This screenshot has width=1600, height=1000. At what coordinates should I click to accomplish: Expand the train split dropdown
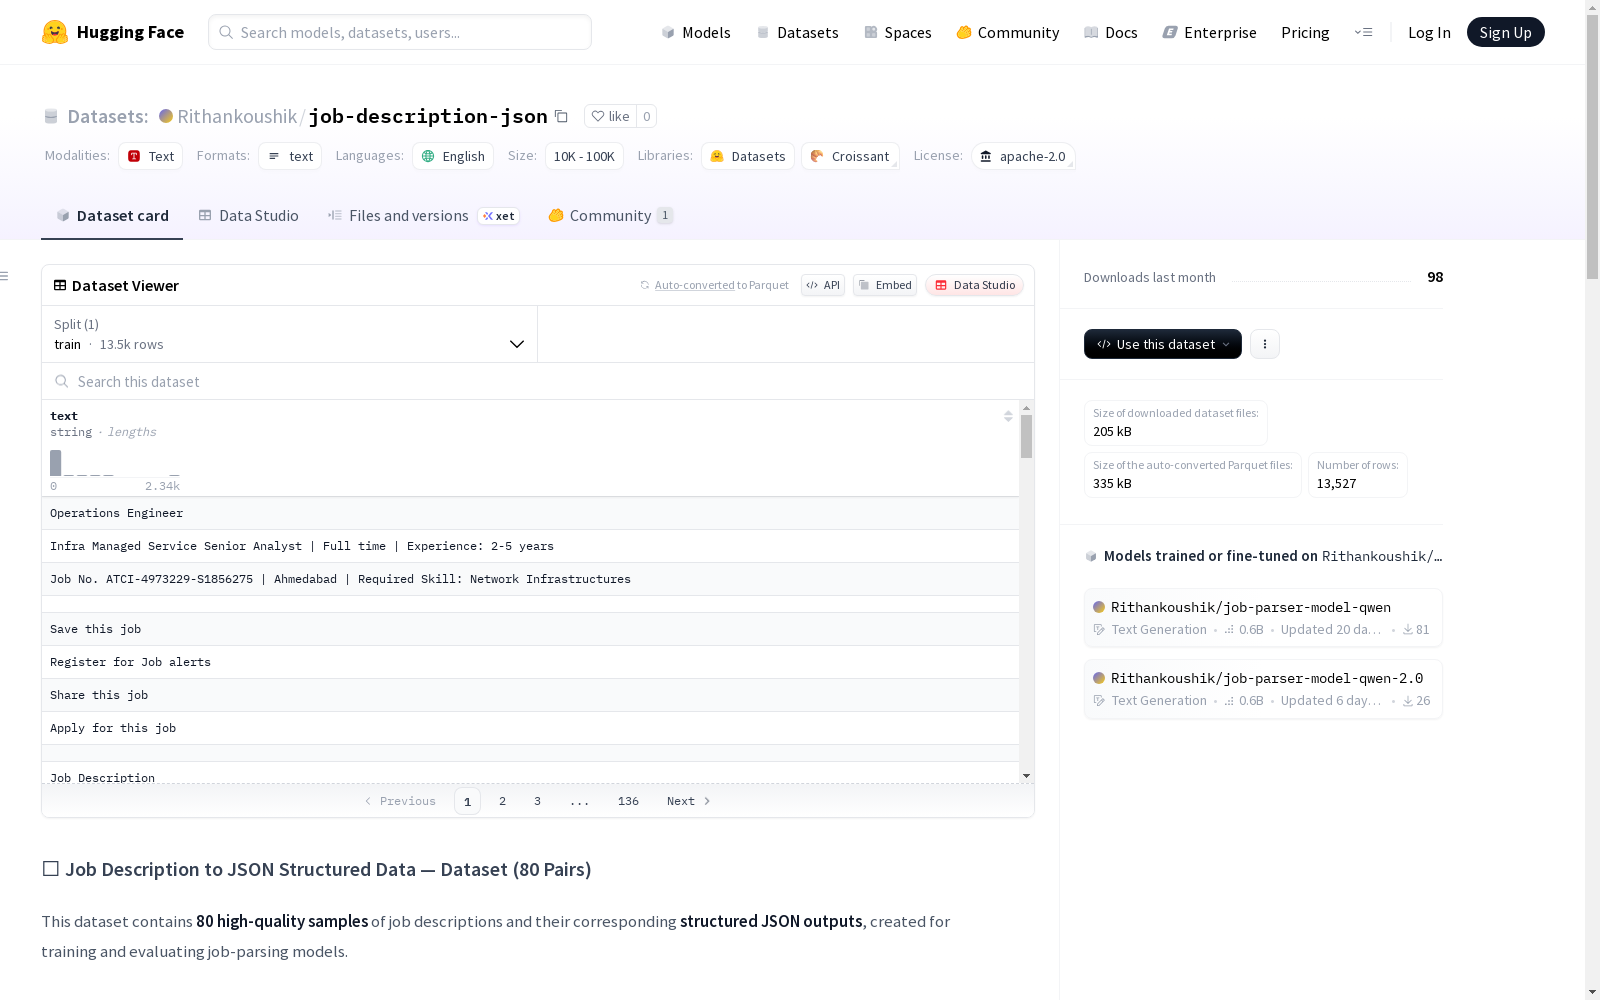pos(290,334)
